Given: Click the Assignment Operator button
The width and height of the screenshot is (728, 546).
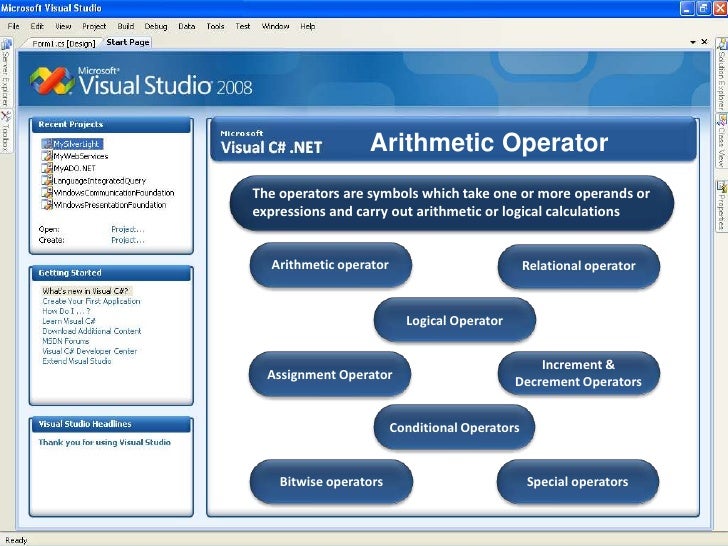Looking at the screenshot, I should coord(330,374).
